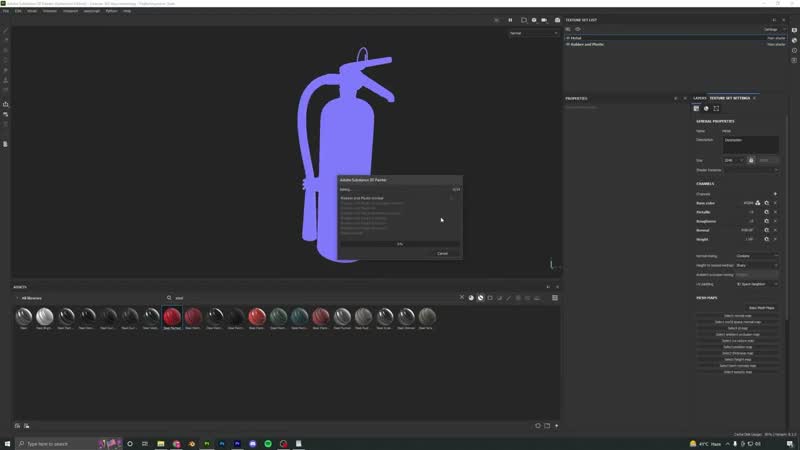
Task: Click Select opacity map button
Action: (738, 372)
